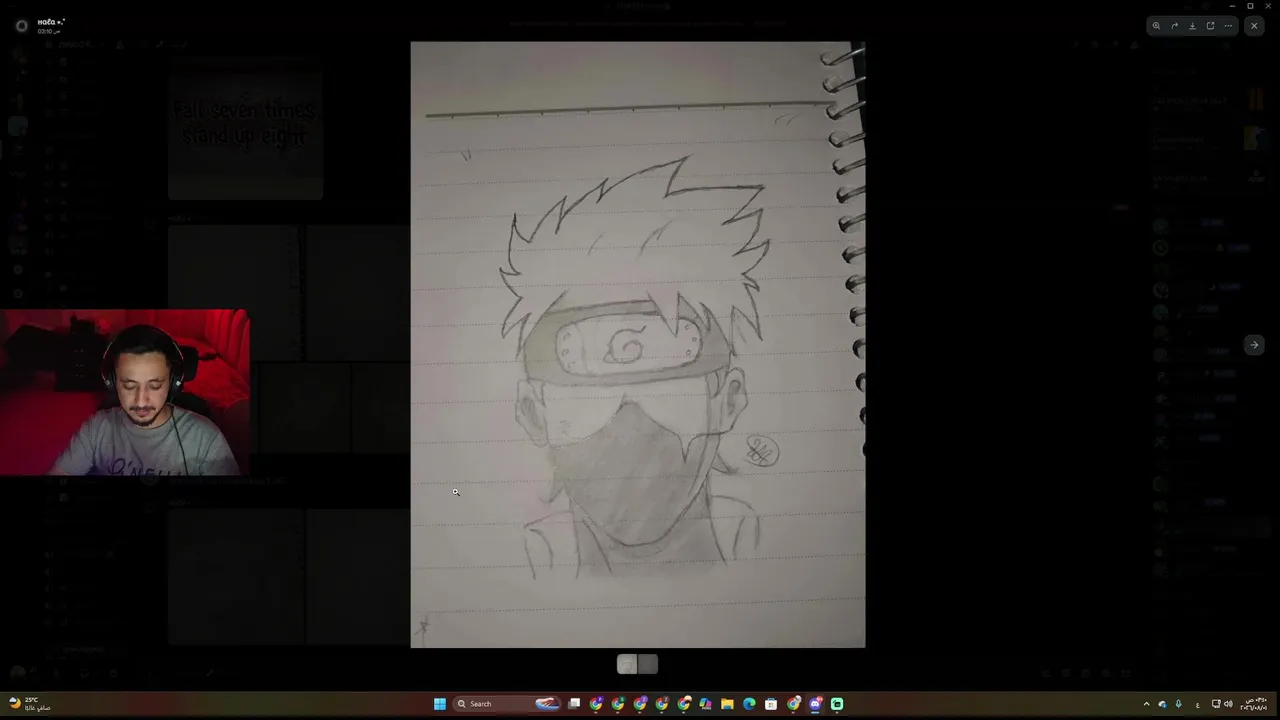
Task: Open Task View on the taskbar
Action: tap(574, 704)
